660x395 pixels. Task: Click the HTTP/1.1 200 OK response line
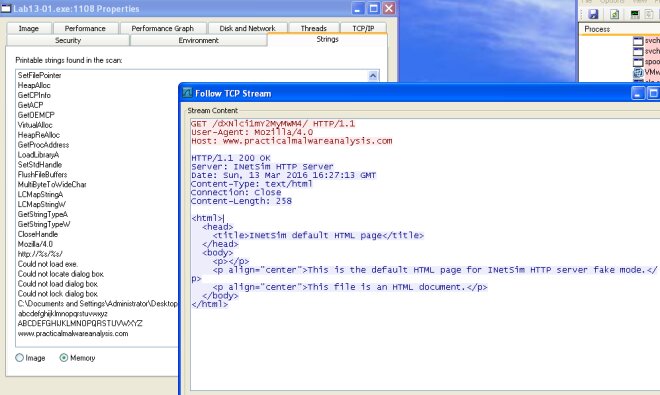(231, 158)
